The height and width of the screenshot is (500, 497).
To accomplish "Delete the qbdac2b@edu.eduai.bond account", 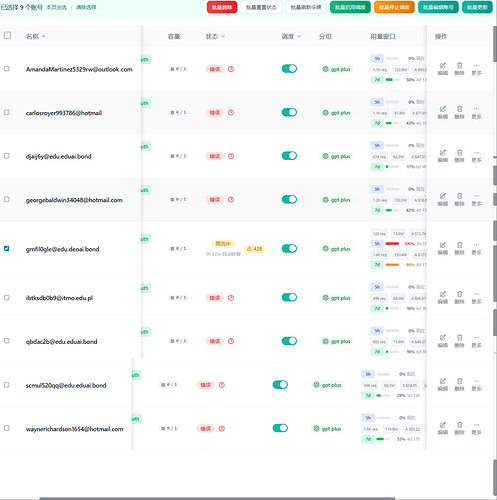I will tap(459, 341).
